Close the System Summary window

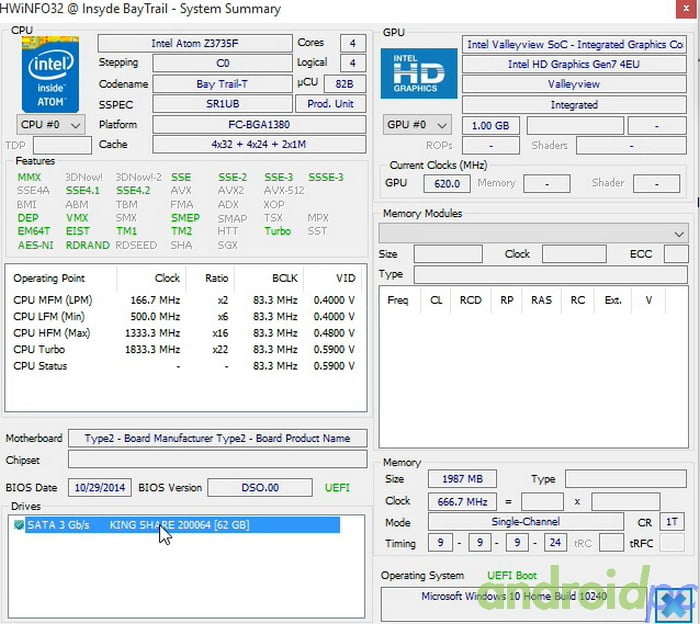[687, 9]
